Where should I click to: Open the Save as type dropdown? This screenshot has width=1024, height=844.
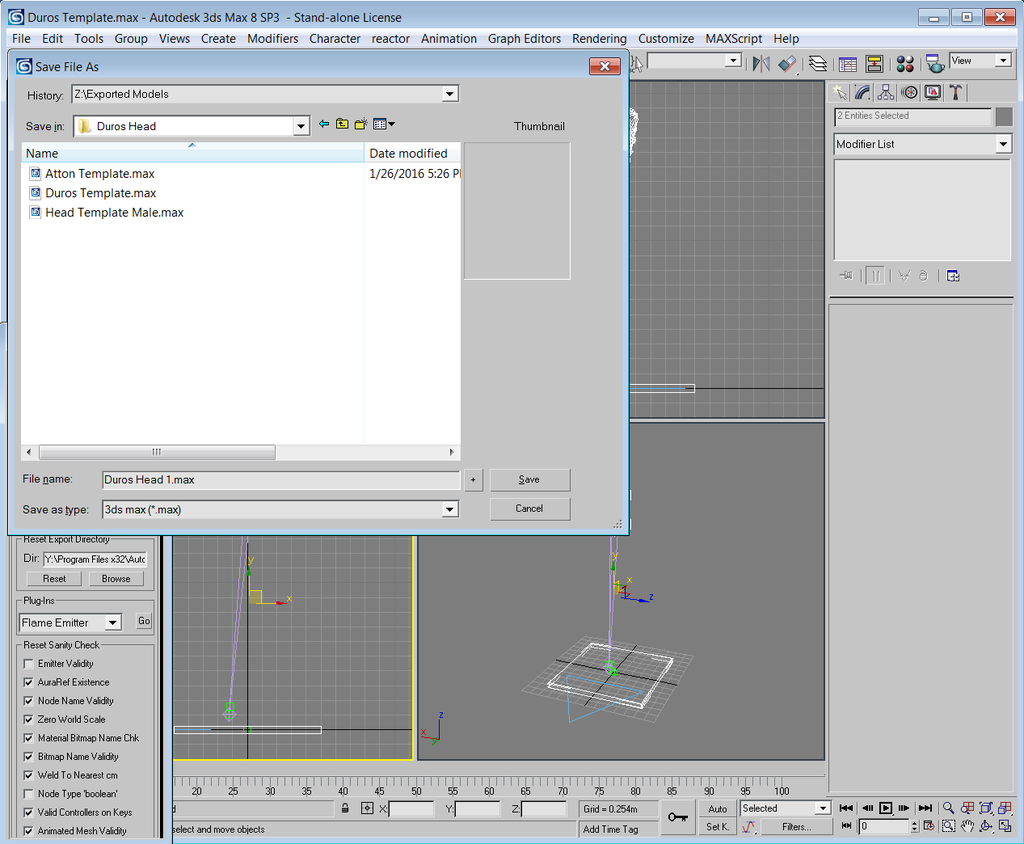(450, 510)
